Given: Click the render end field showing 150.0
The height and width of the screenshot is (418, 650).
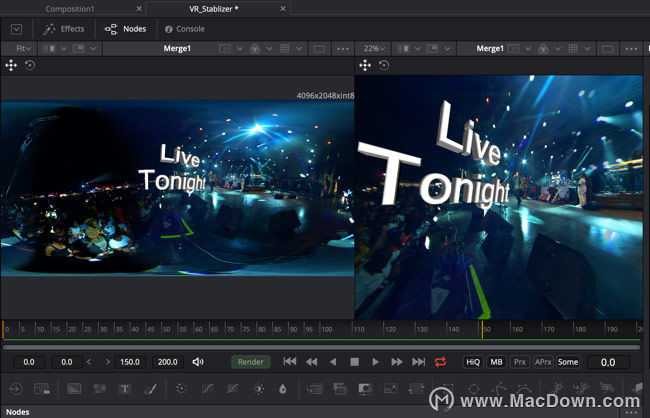Looking at the screenshot, I should [x=130, y=362].
